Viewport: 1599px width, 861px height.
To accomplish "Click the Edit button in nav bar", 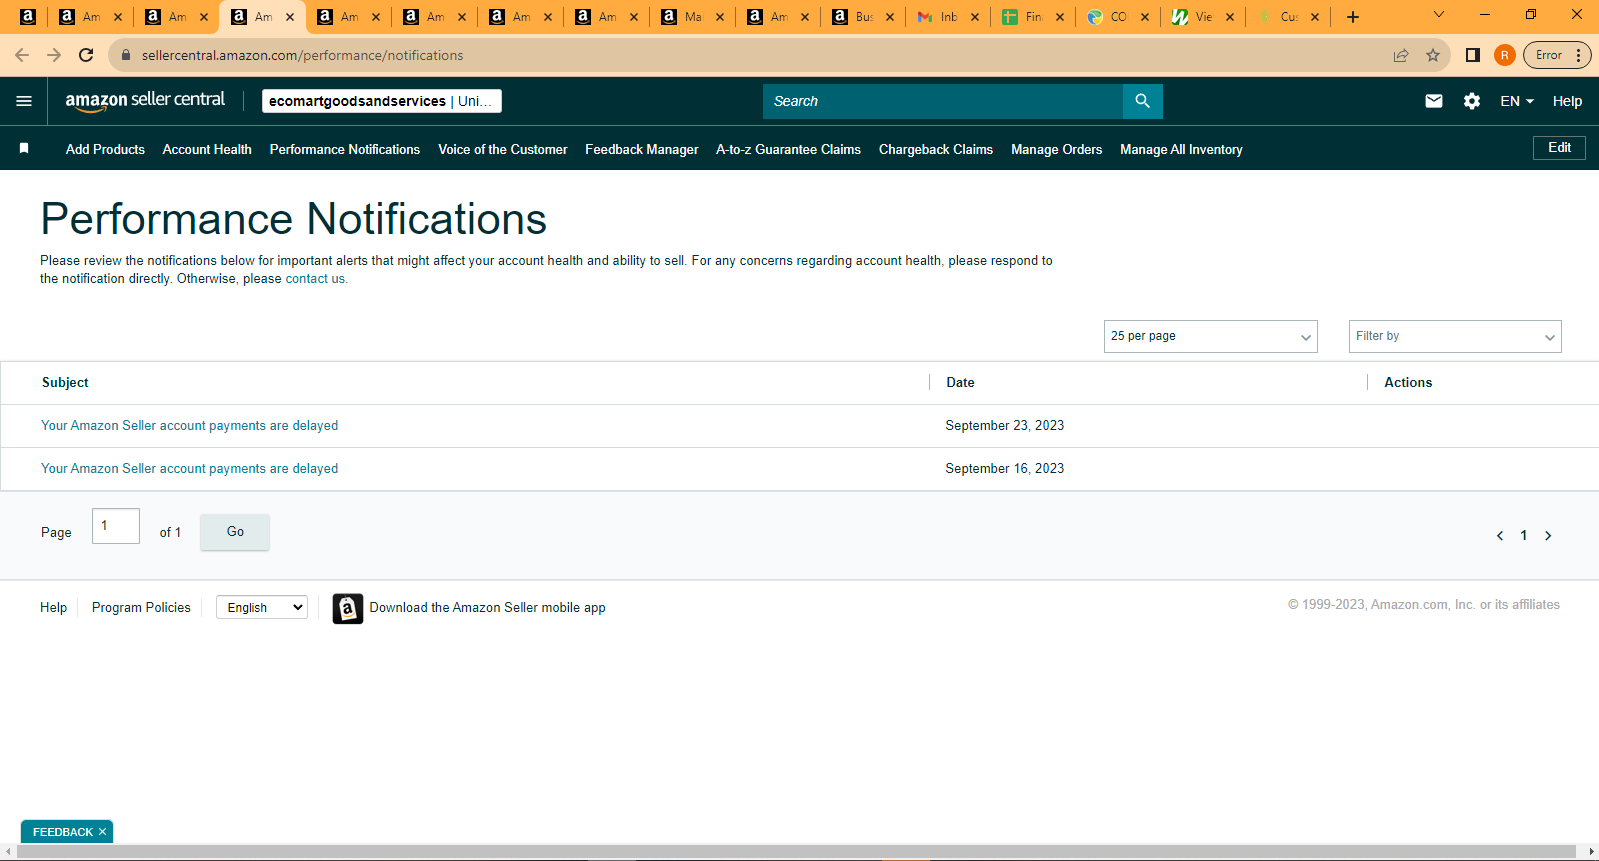I will (1559, 148).
